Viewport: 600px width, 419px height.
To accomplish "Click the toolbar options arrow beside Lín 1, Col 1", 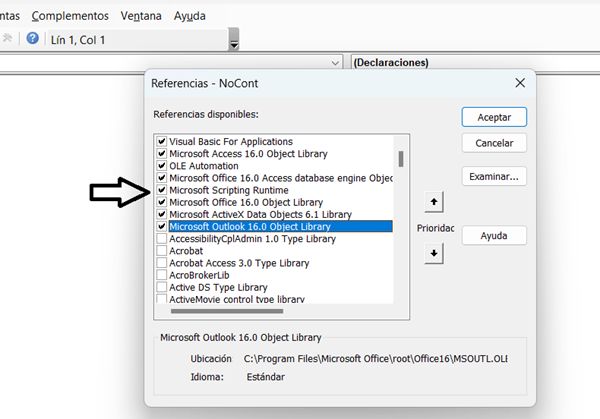I will 234,39.
